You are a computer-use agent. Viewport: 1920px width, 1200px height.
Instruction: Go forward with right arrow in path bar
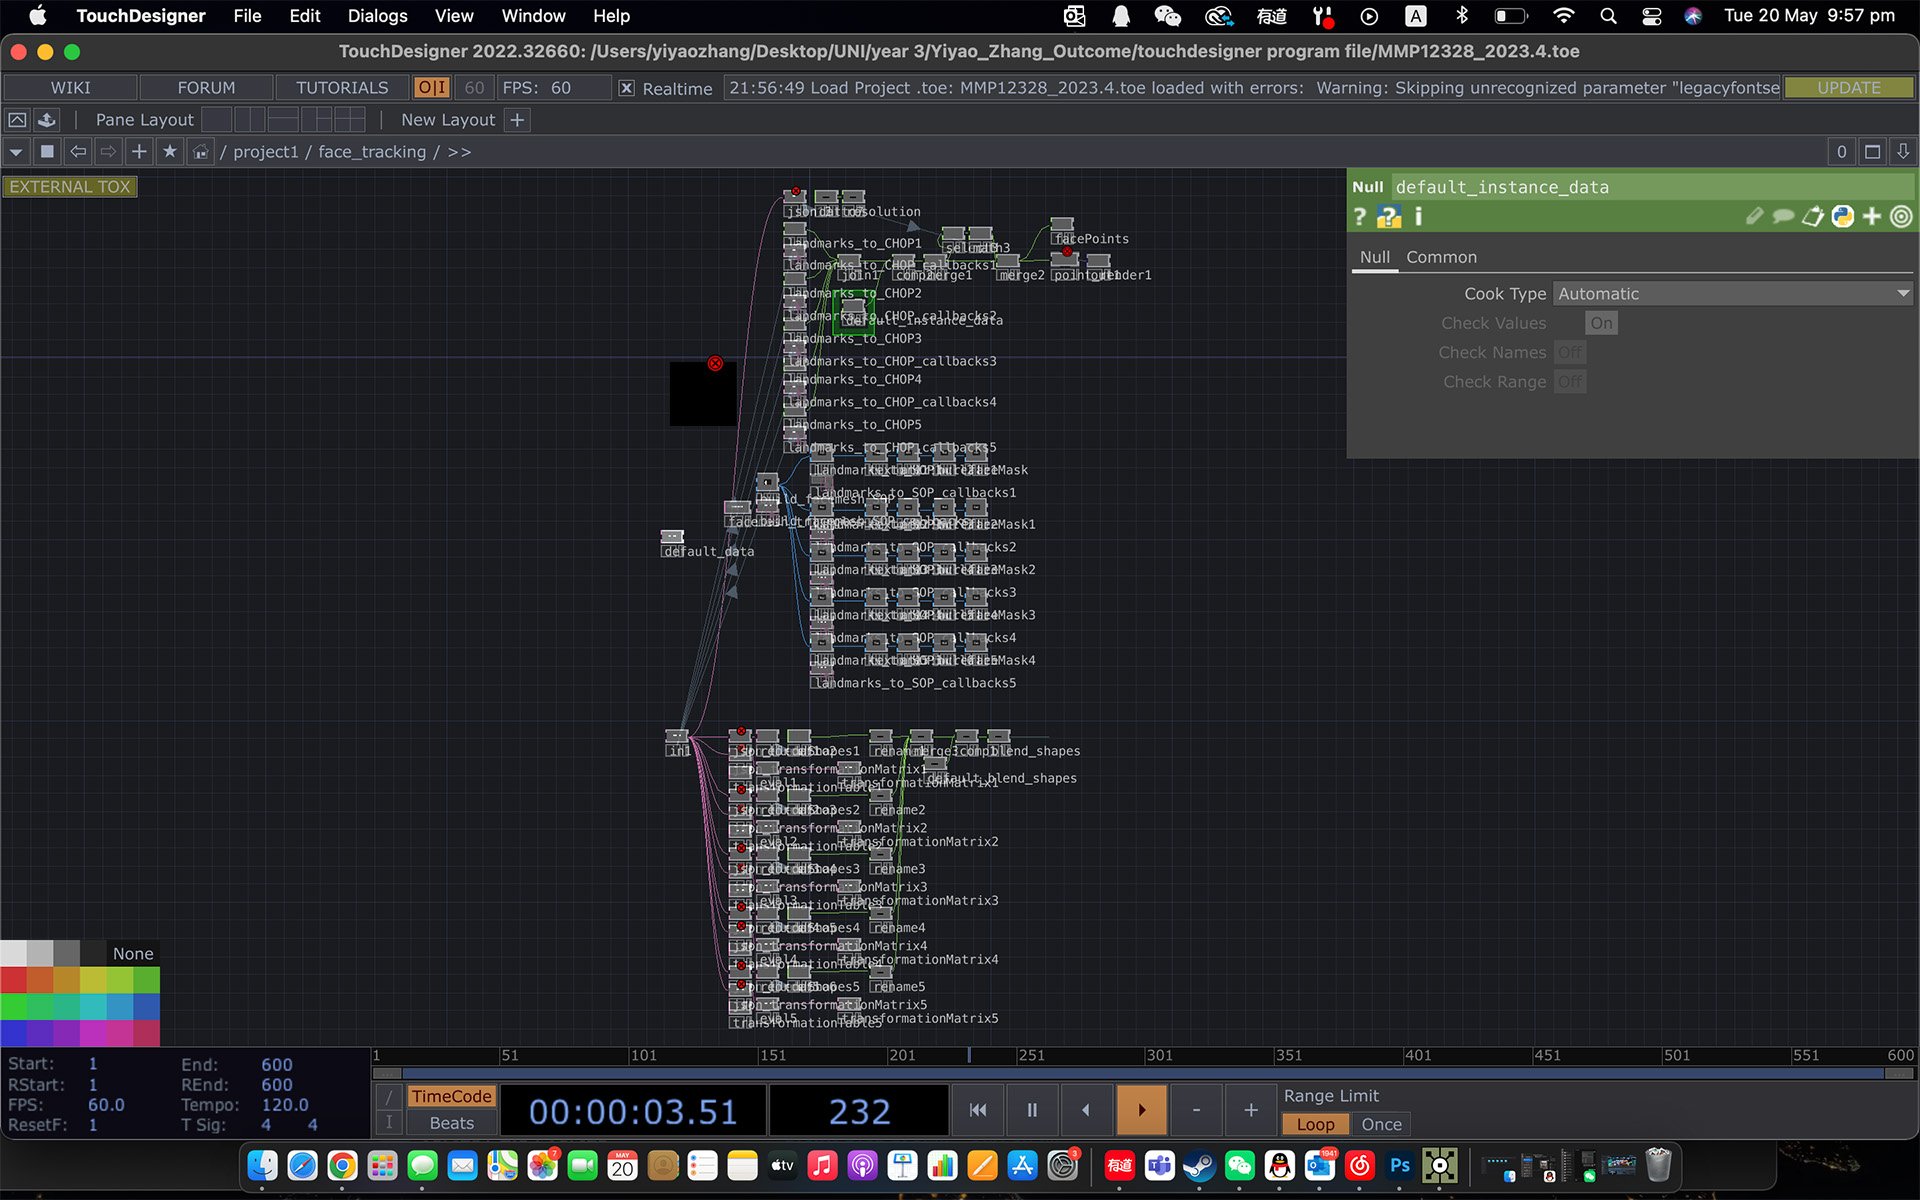108,152
